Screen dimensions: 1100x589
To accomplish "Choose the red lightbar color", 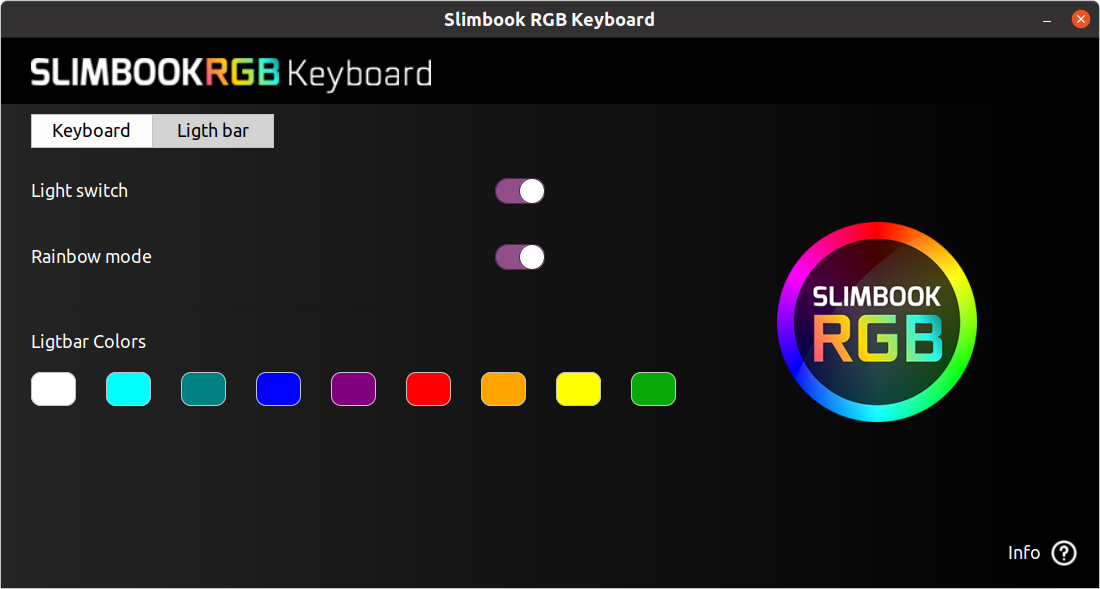I will pyautogui.click(x=428, y=389).
